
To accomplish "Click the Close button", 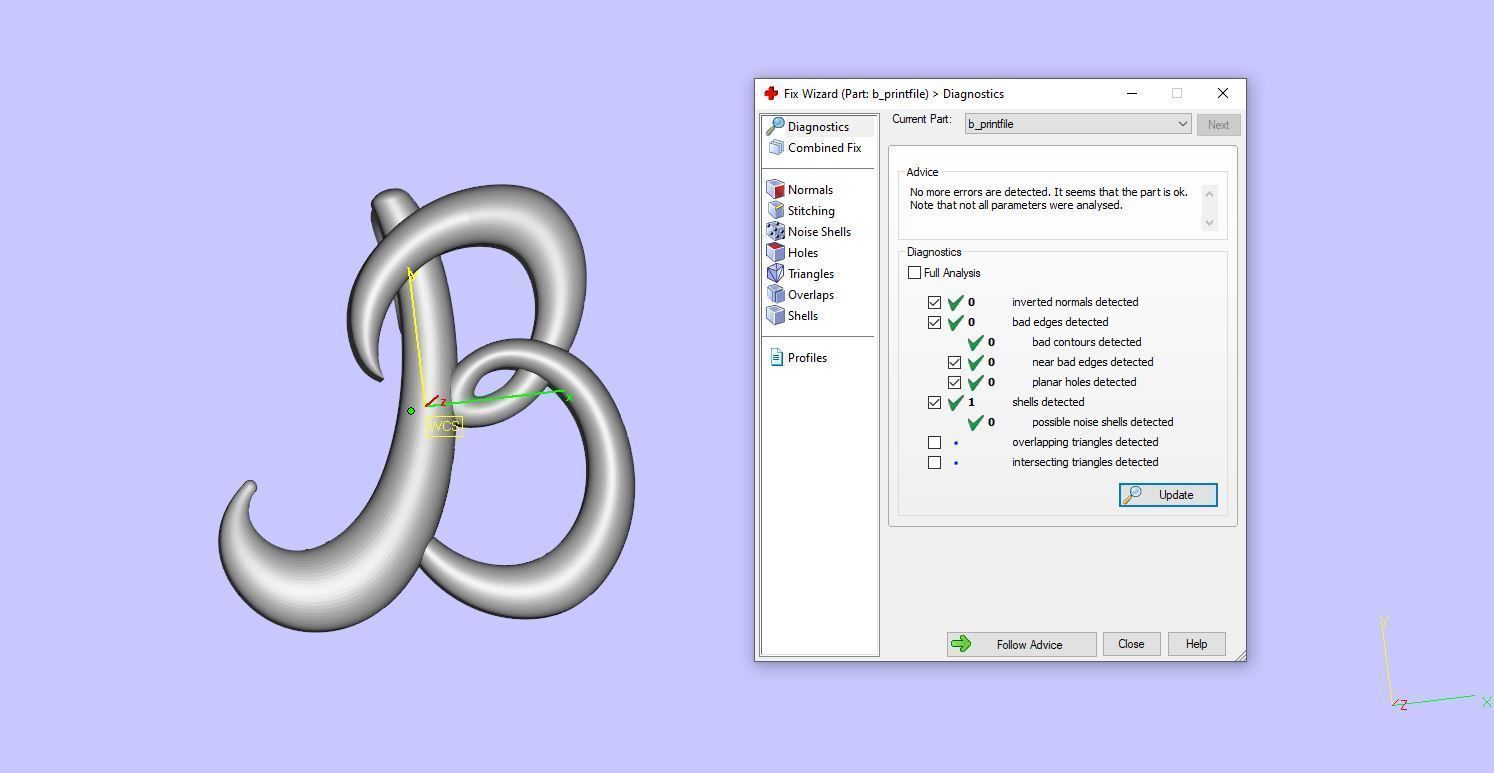I will [x=1131, y=644].
